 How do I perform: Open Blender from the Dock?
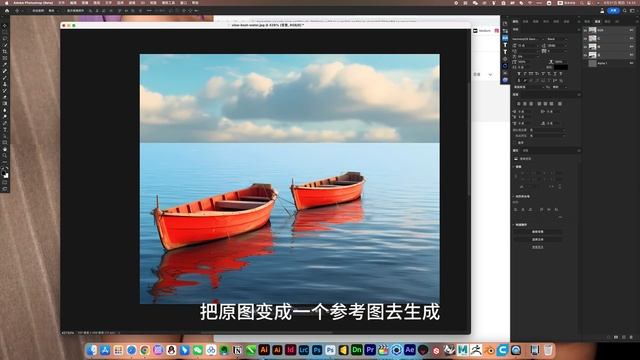489,350
